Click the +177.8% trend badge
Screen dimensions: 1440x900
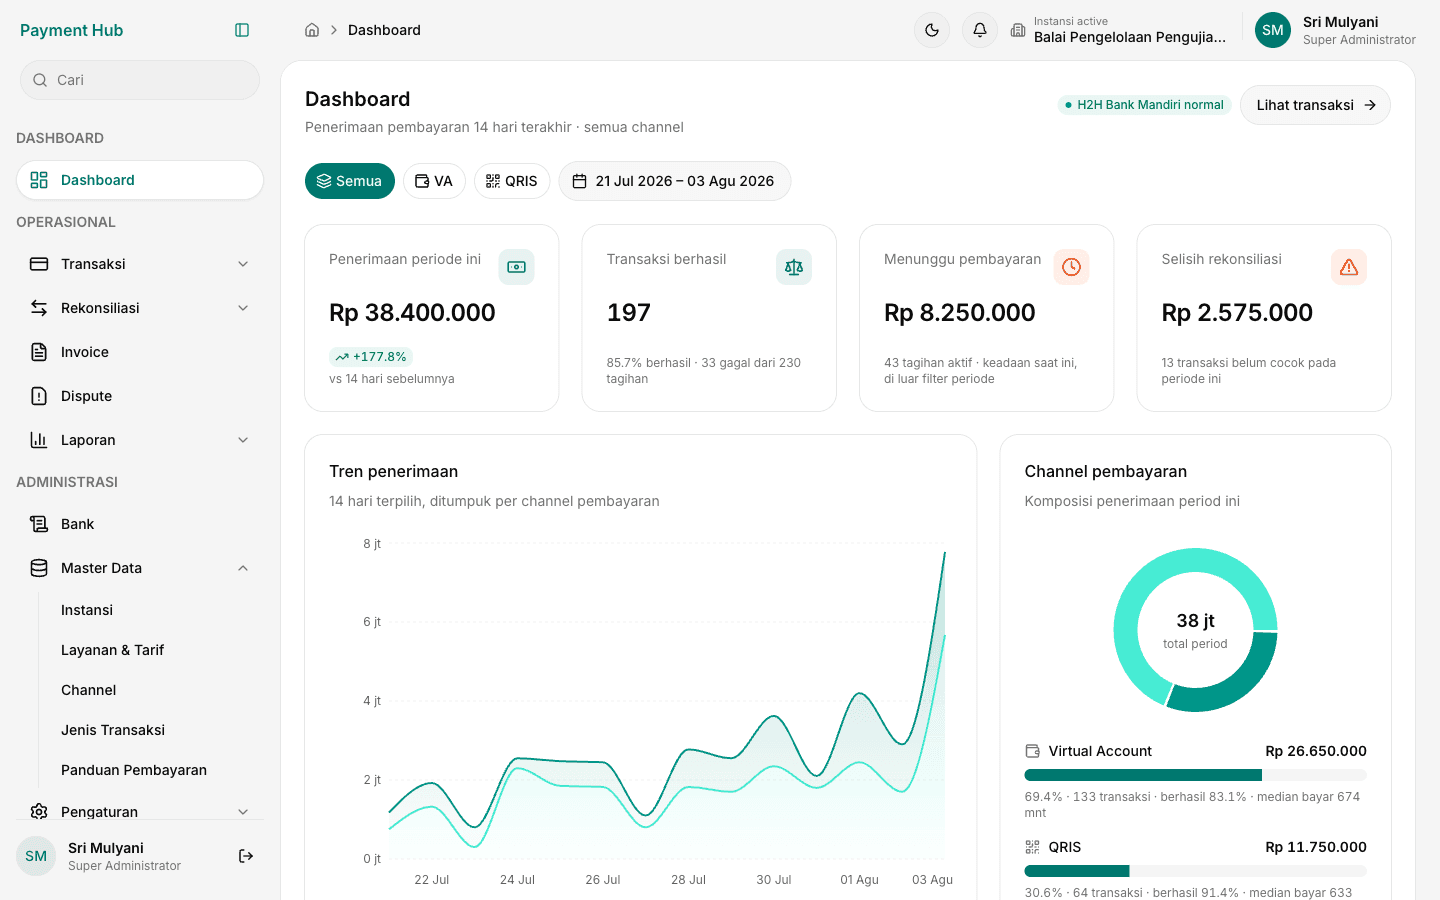pyautogui.click(x=371, y=357)
